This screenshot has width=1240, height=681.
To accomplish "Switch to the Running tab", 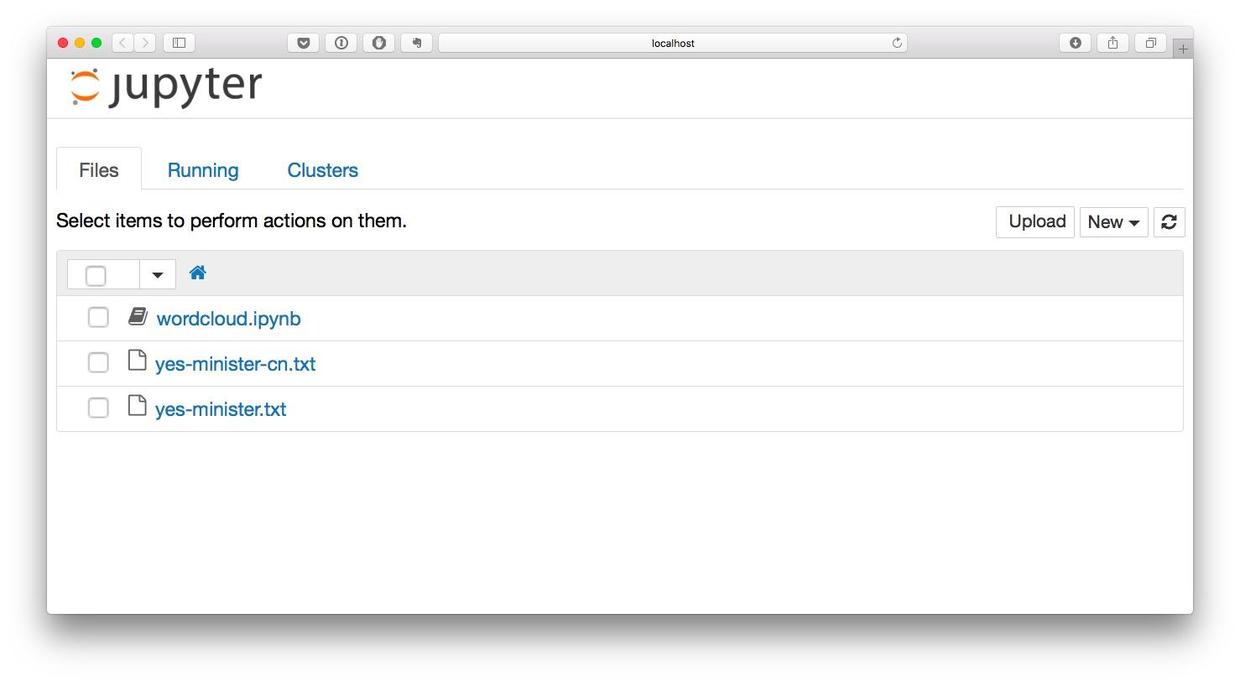I will [x=203, y=170].
